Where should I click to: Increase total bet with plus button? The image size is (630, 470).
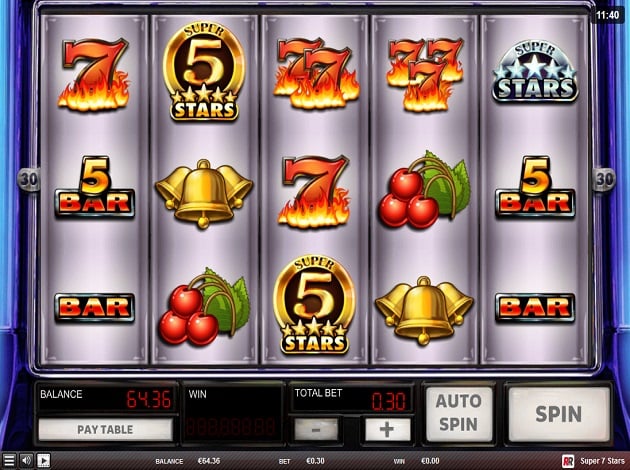387,429
